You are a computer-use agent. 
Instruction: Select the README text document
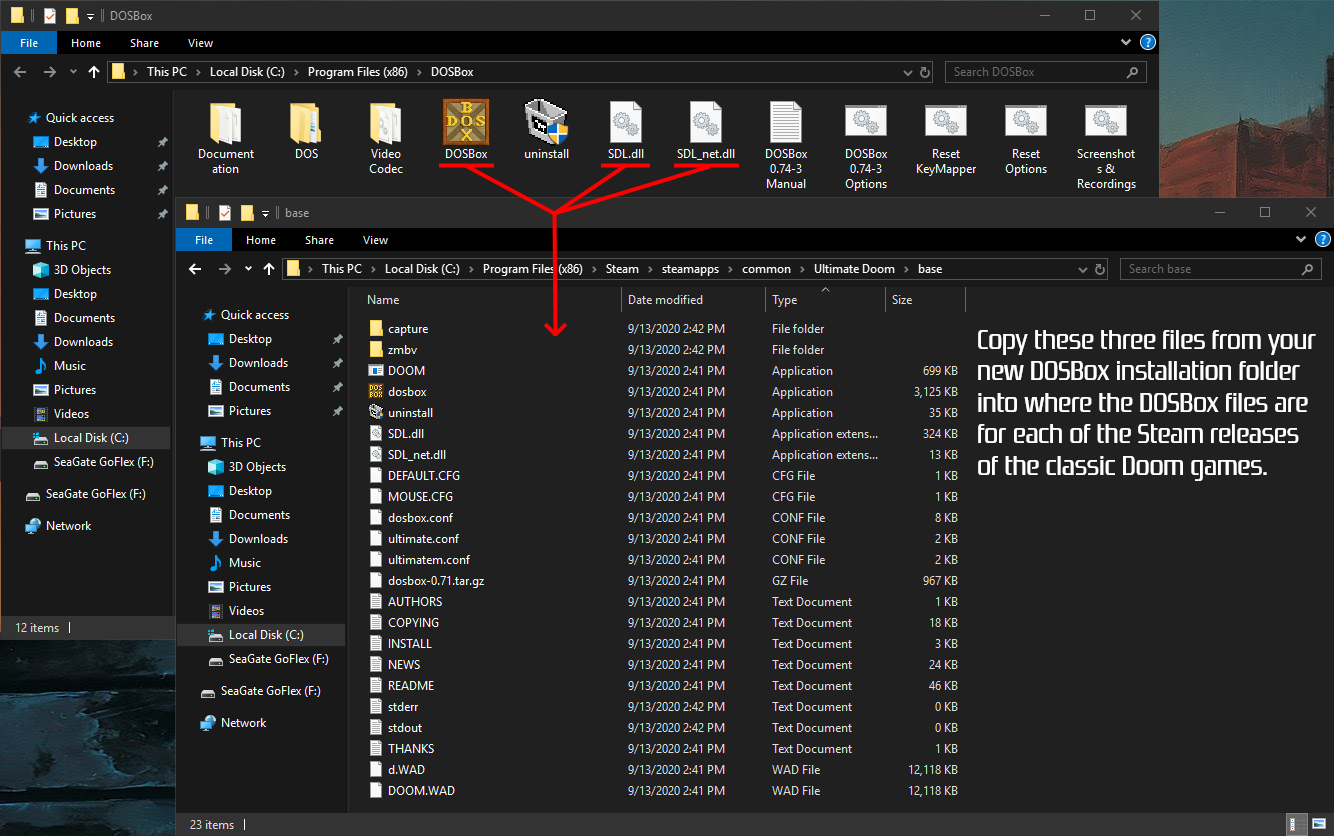411,686
